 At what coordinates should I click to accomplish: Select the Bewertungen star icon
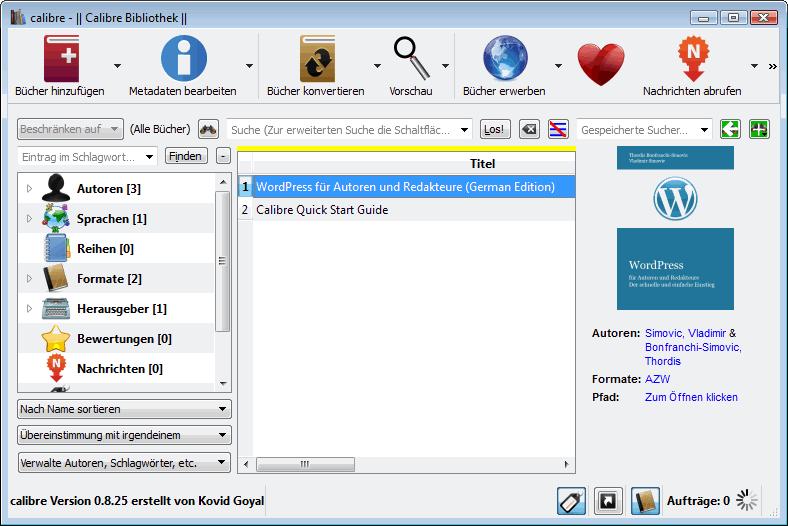(x=56, y=338)
